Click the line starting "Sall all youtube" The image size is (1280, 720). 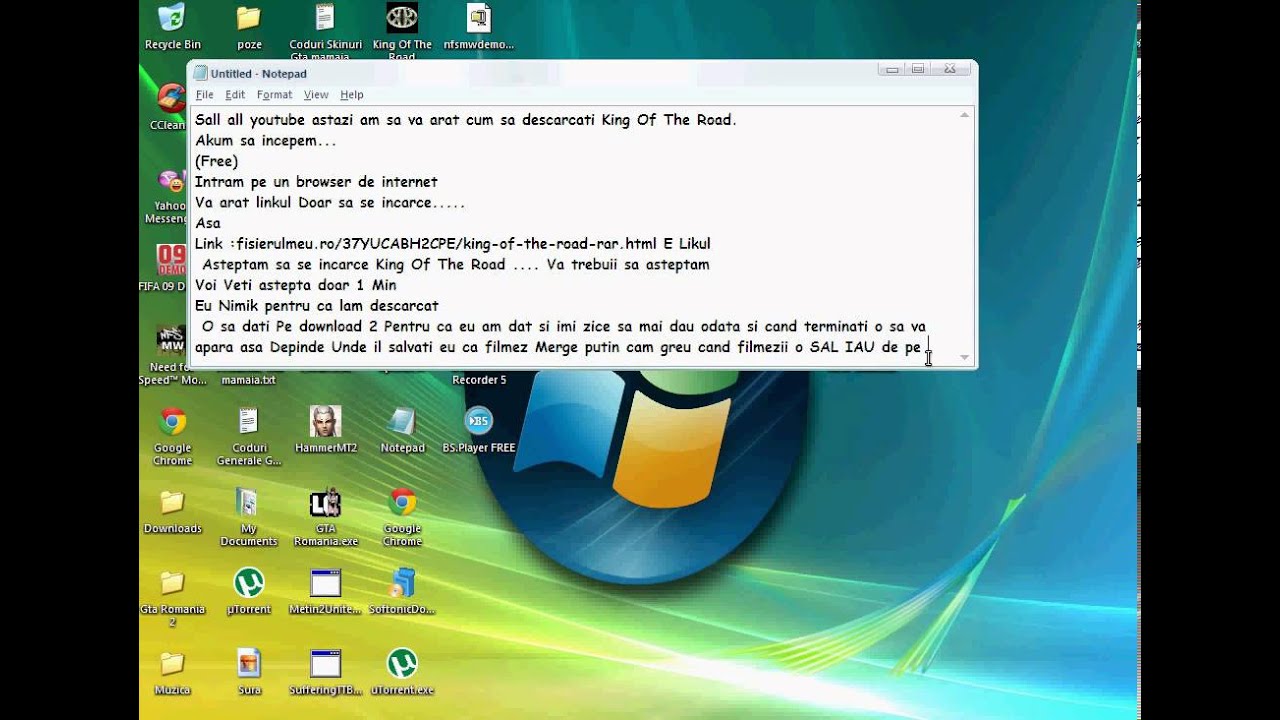tap(466, 120)
